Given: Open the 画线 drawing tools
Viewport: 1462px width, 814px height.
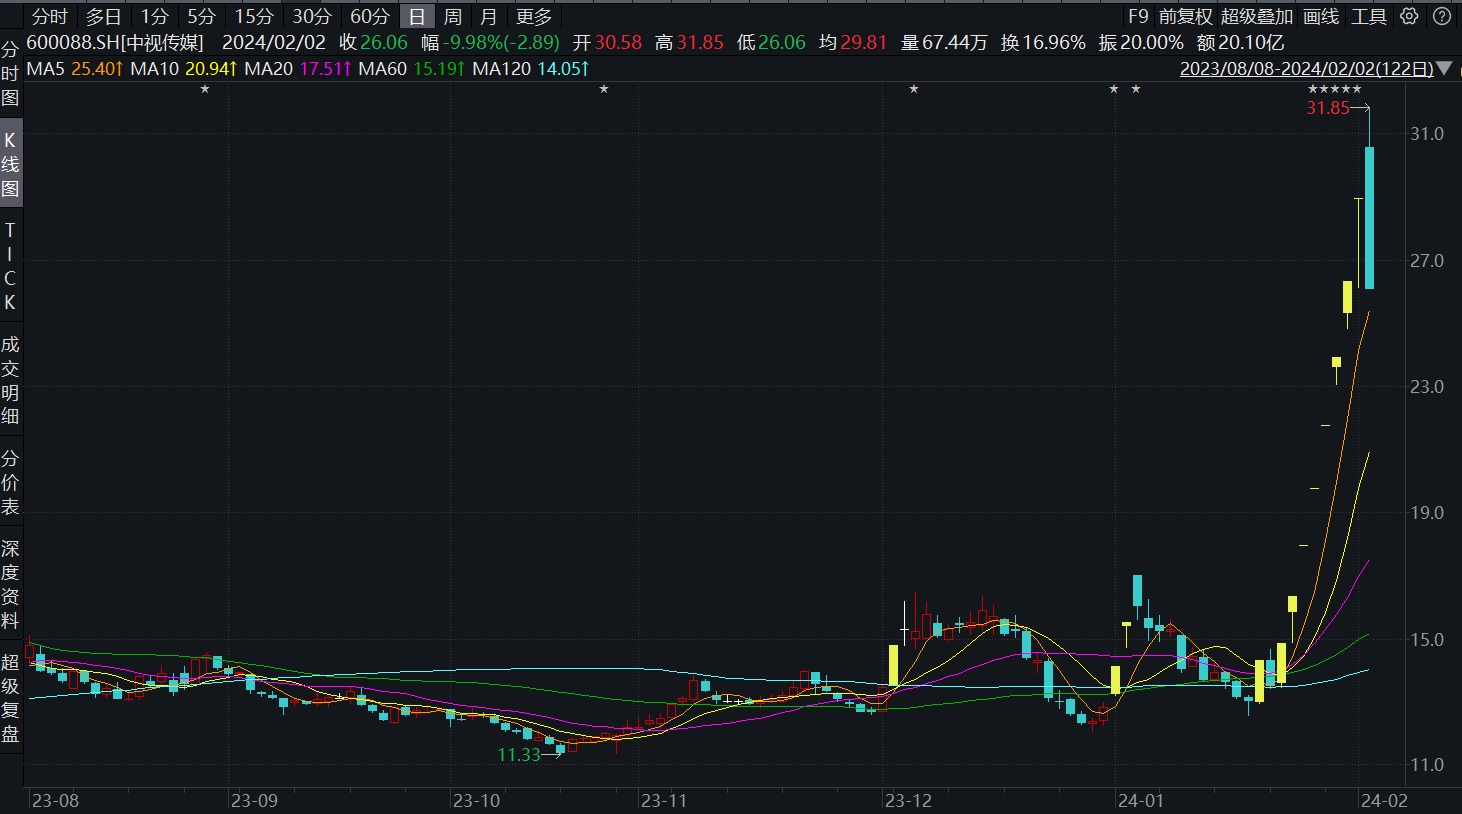Looking at the screenshot, I should (1321, 16).
